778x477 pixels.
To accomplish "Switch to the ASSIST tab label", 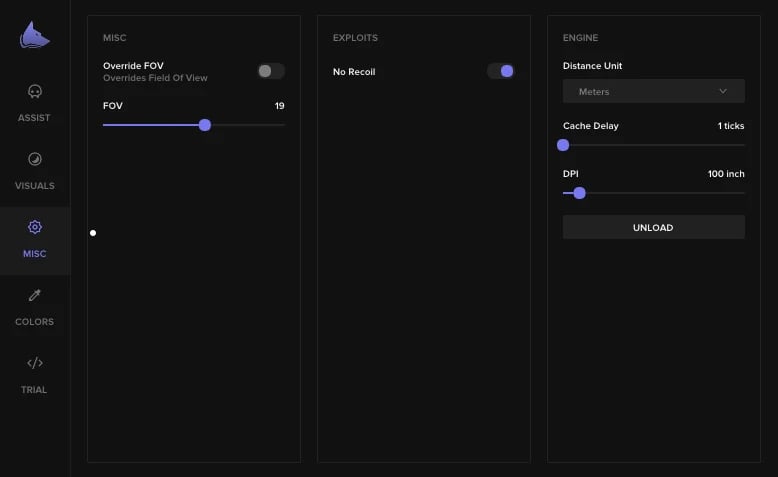I will (x=34, y=118).
